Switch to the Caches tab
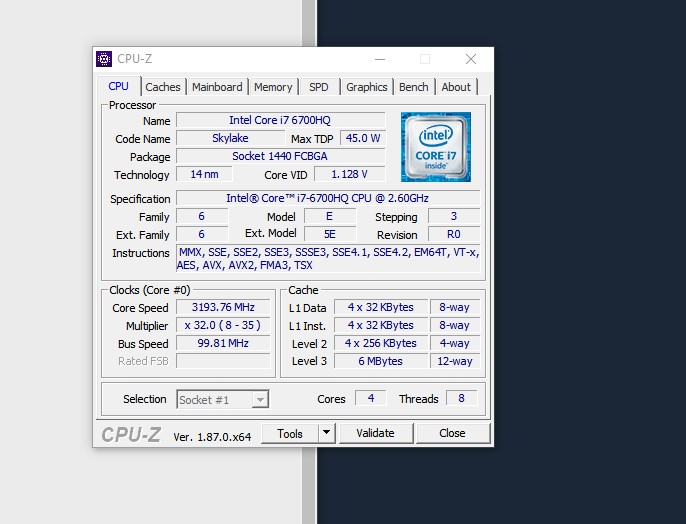The height and width of the screenshot is (524, 686). click(x=163, y=87)
